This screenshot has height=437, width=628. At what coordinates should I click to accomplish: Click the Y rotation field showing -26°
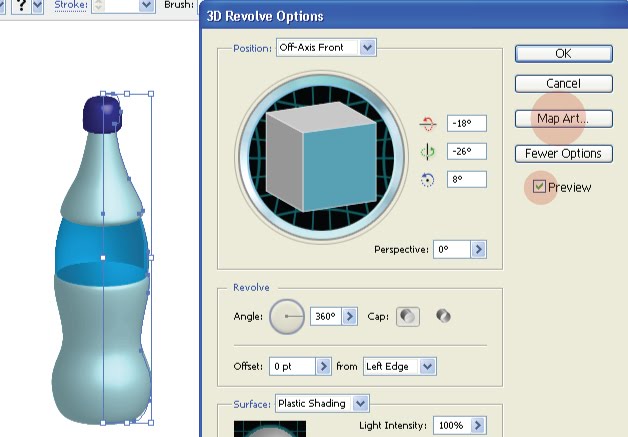click(x=467, y=151)
